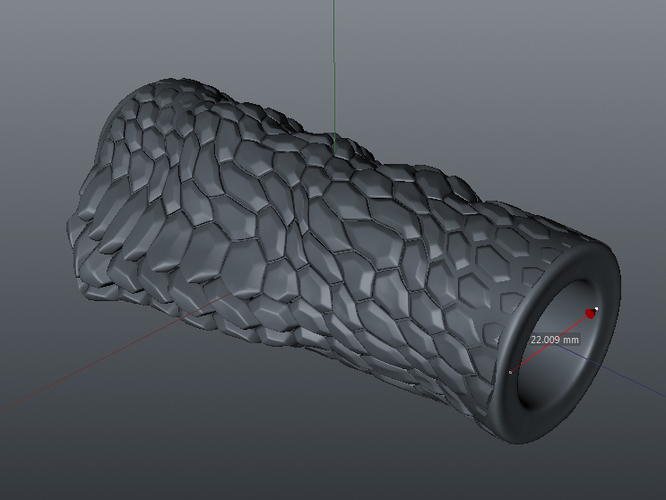Image resolution: width=666 pixels, height=500 pixels.
Task: Select the white measurement start point on the rim
Action: tap(510, 373)
